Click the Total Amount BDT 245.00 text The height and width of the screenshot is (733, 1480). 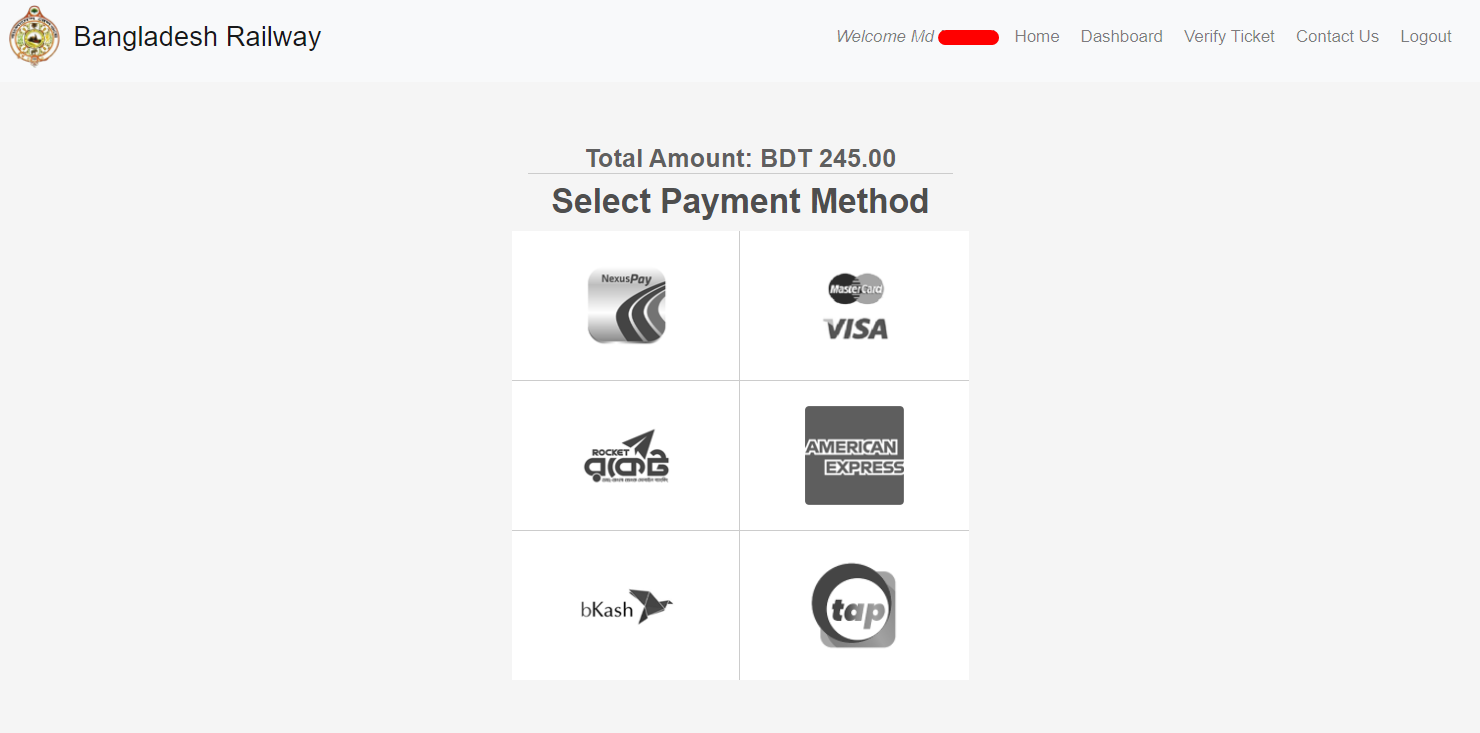[x=740, y=158]
